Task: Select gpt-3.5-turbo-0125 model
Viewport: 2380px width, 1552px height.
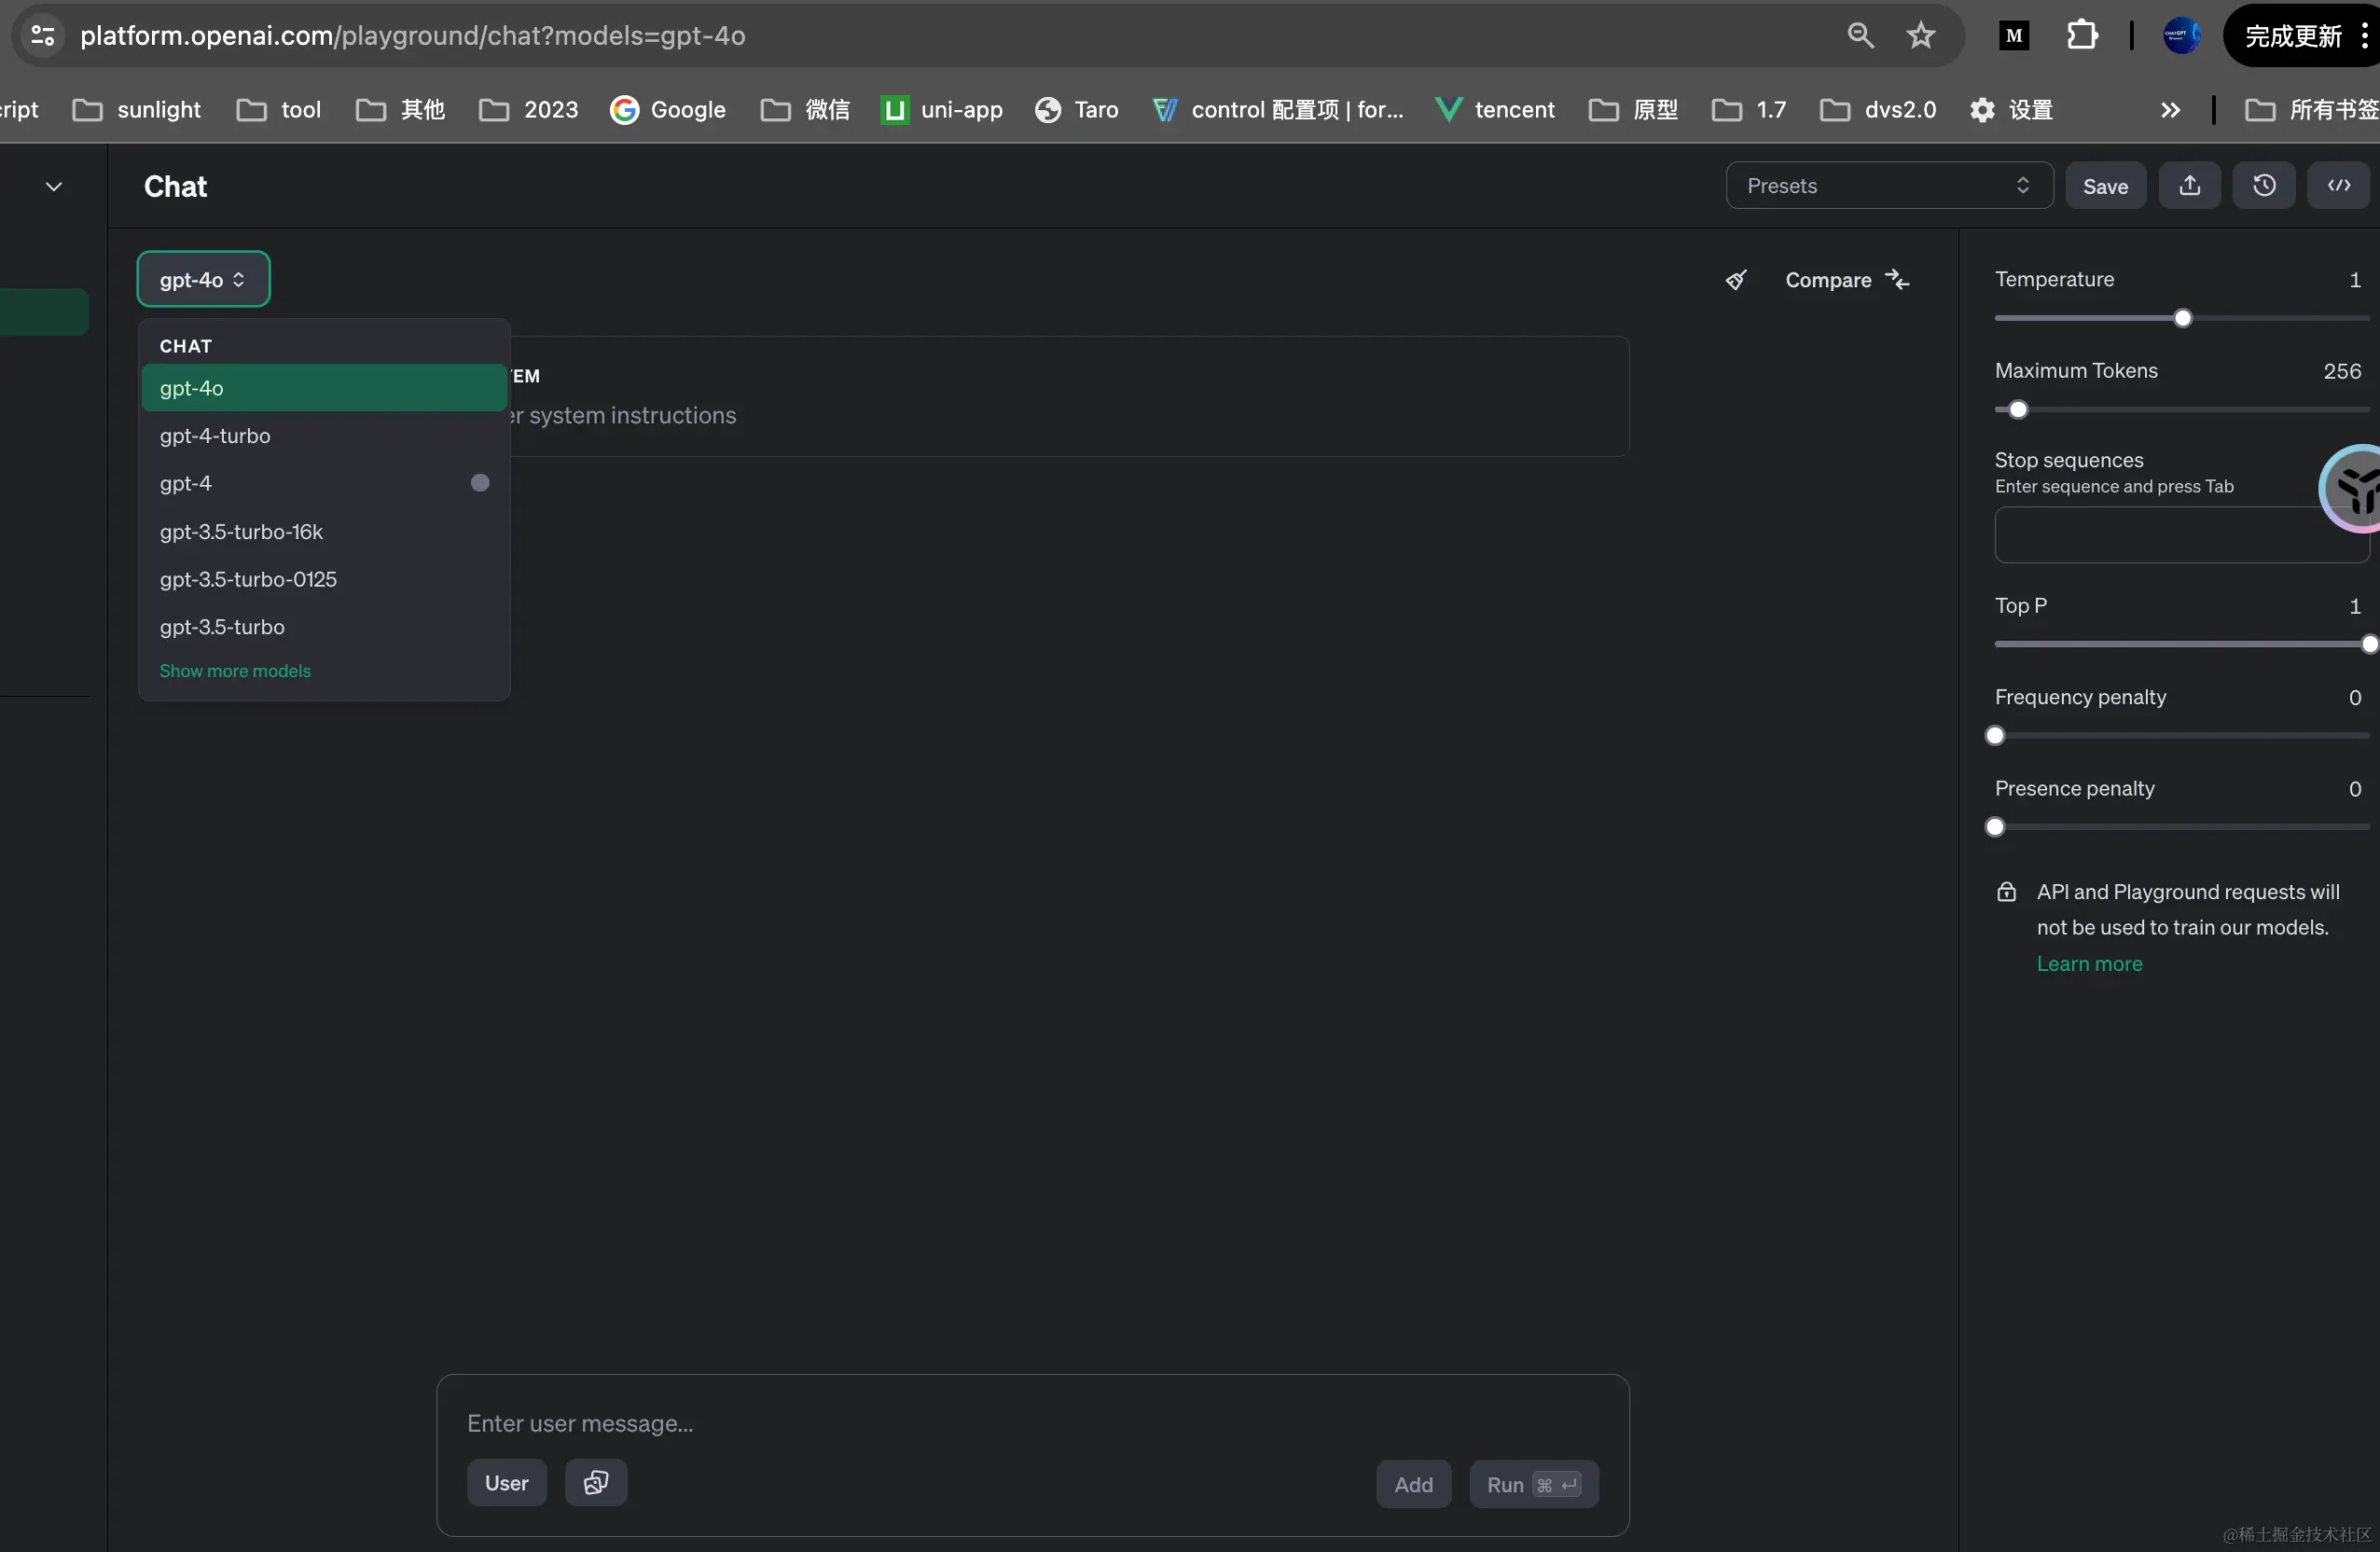Action: [x=324, y=580]
